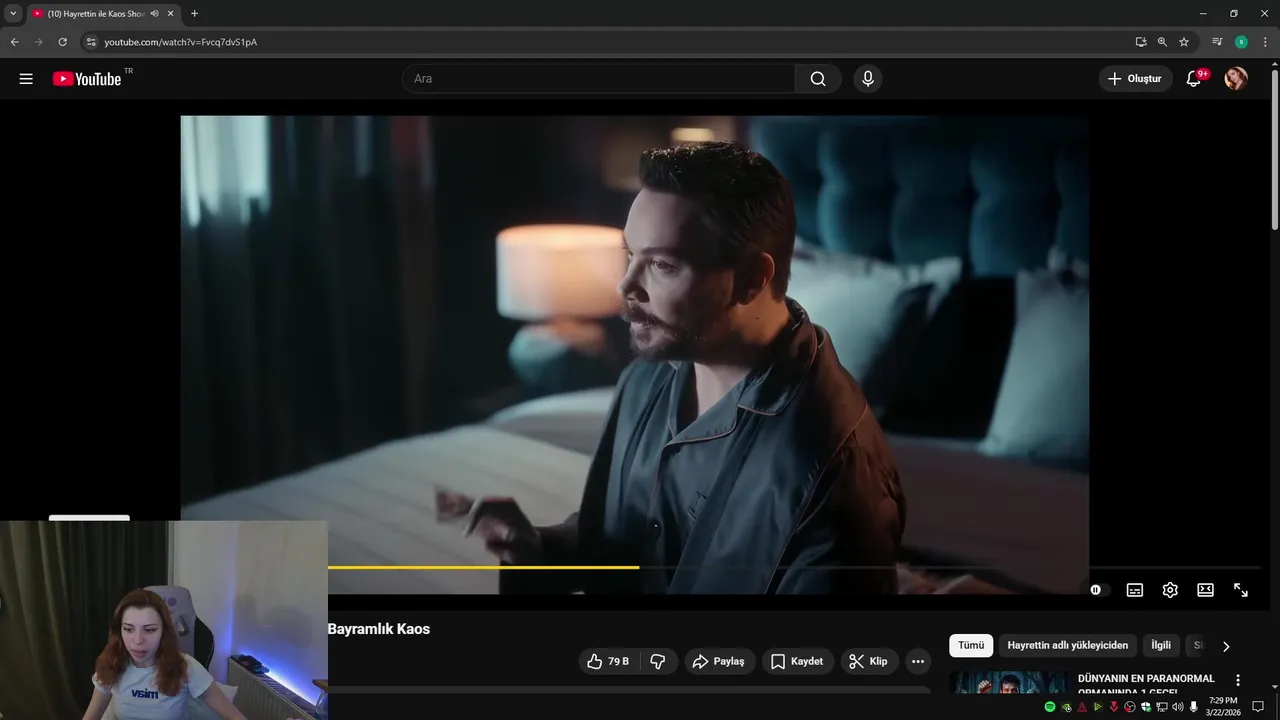
Task: Open Spotify in the system tray
Action: 1050,707
